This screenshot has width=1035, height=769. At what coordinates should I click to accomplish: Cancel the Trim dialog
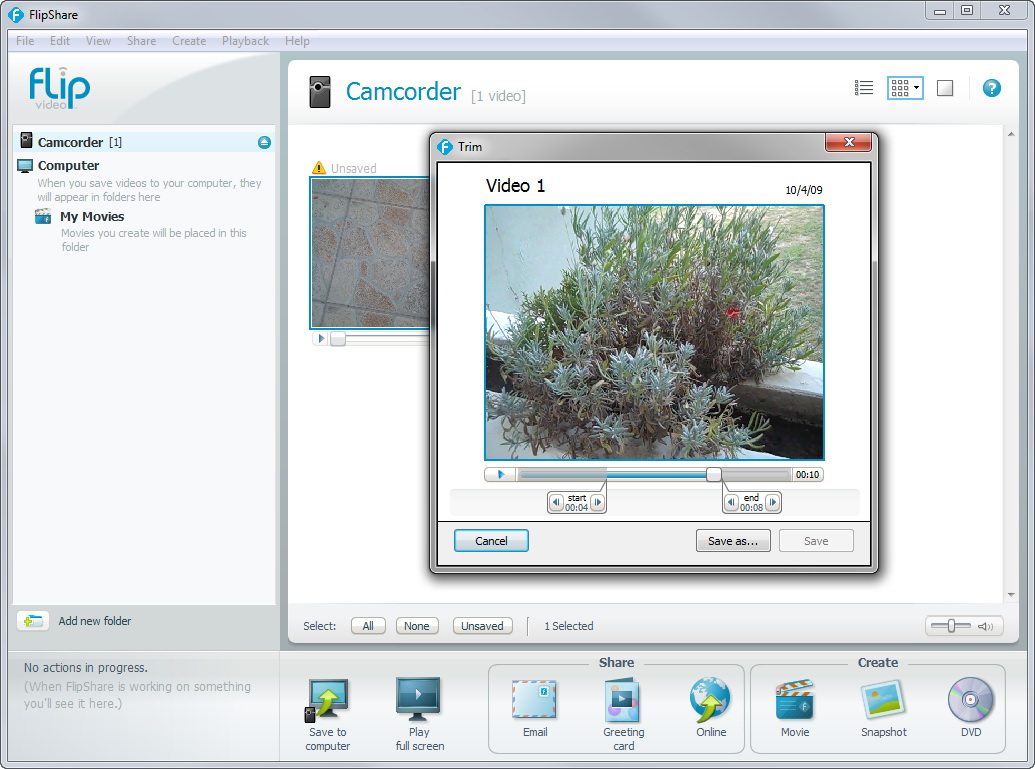pos(491,541)
